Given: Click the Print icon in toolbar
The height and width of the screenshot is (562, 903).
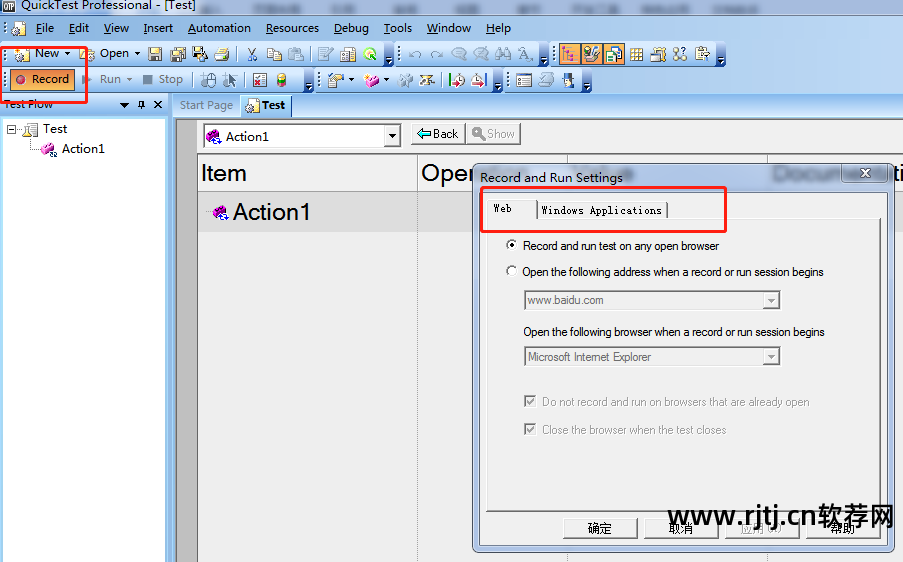Looking at the screenshot, I should [222, 54].
